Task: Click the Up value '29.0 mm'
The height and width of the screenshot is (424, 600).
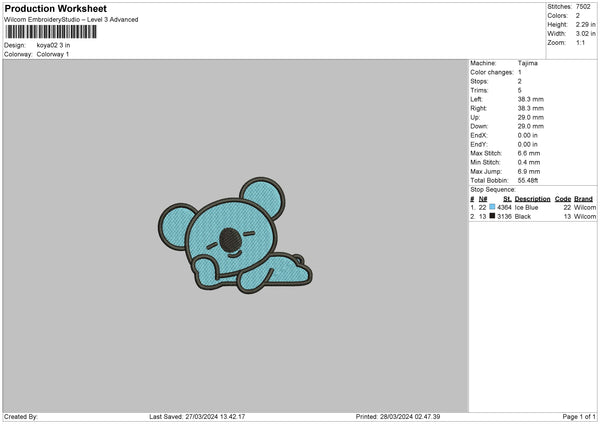Action: (x=531, y=117)
